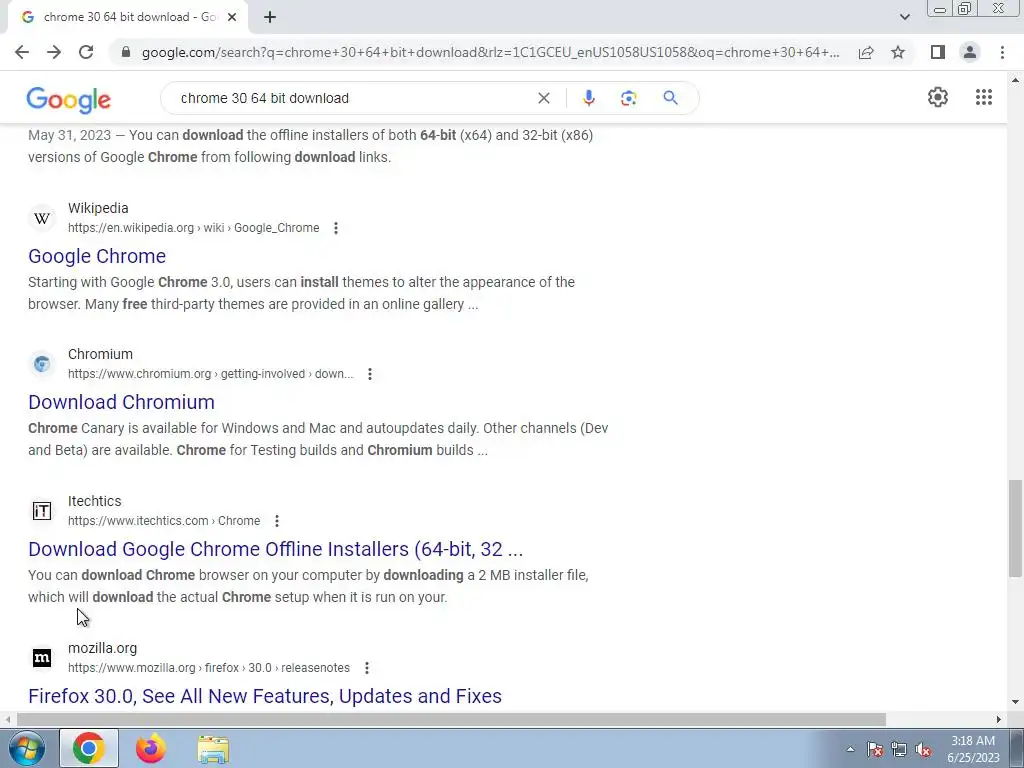Open more options for mozilla.org result
Screen dimensions: 1024x768
366,667
